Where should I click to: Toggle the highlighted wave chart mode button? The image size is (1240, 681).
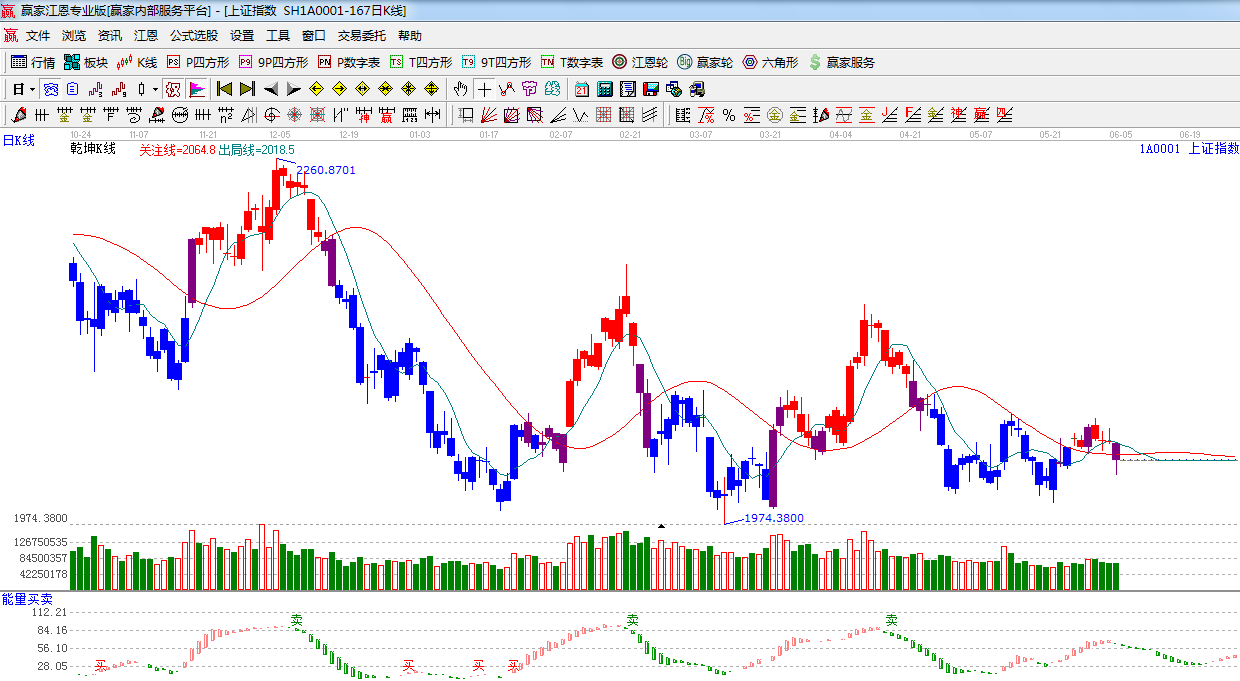[50, 89]
